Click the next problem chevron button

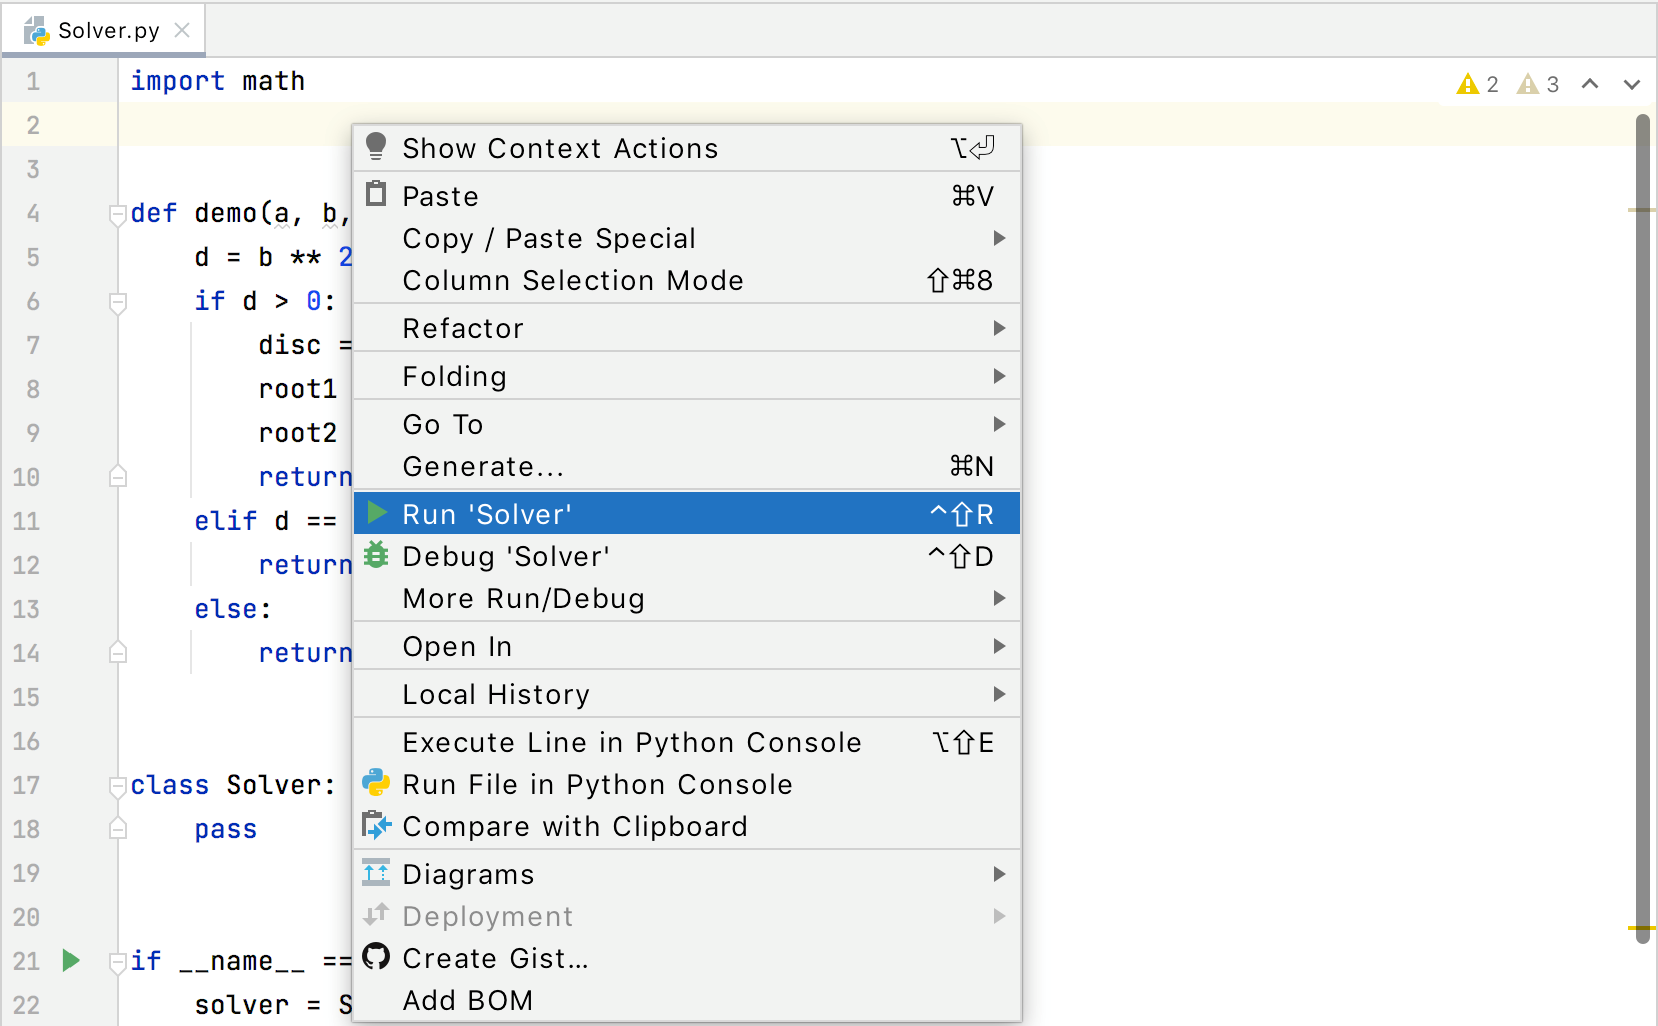point(1632,84)
